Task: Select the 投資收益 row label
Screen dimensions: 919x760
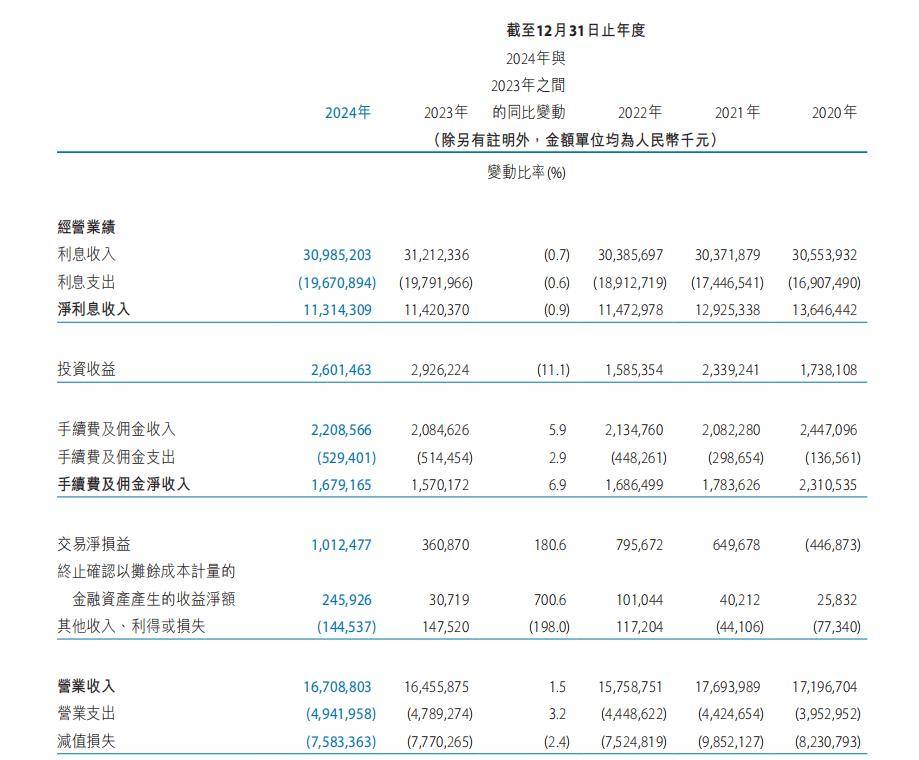Action: pyautogui.click(x=87, y=370)
